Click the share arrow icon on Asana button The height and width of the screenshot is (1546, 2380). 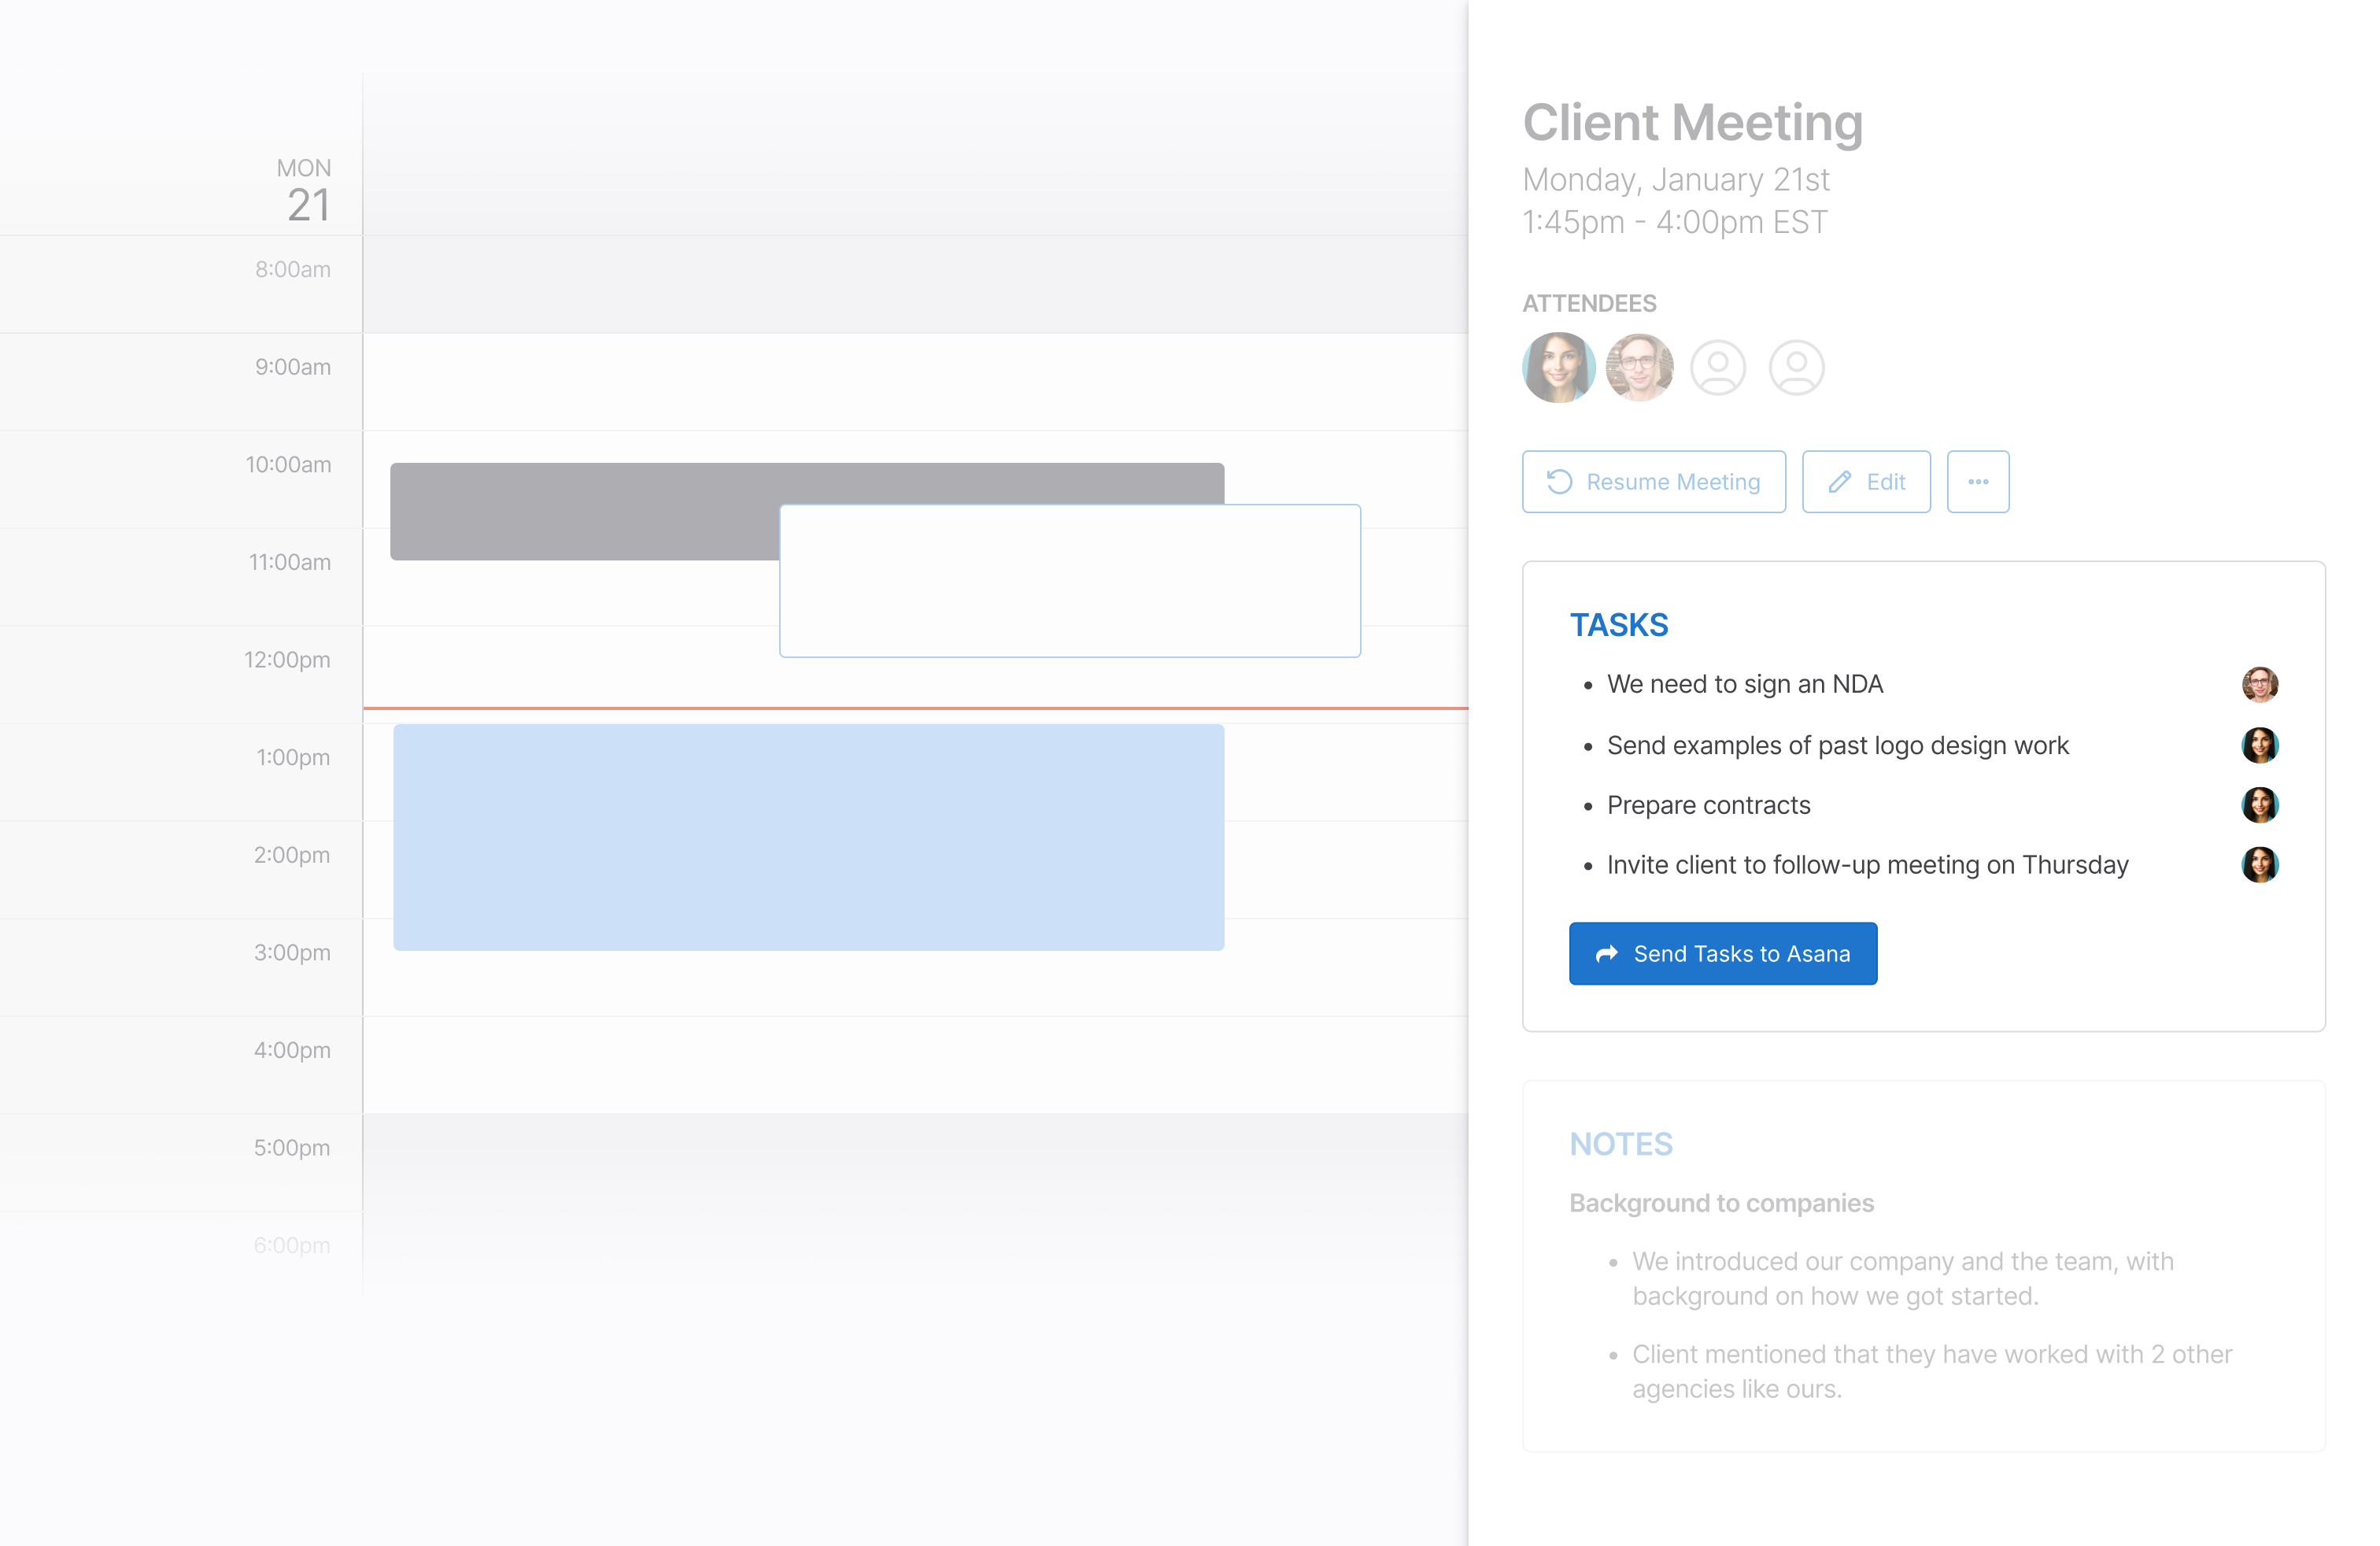[x=1606, y=954]
